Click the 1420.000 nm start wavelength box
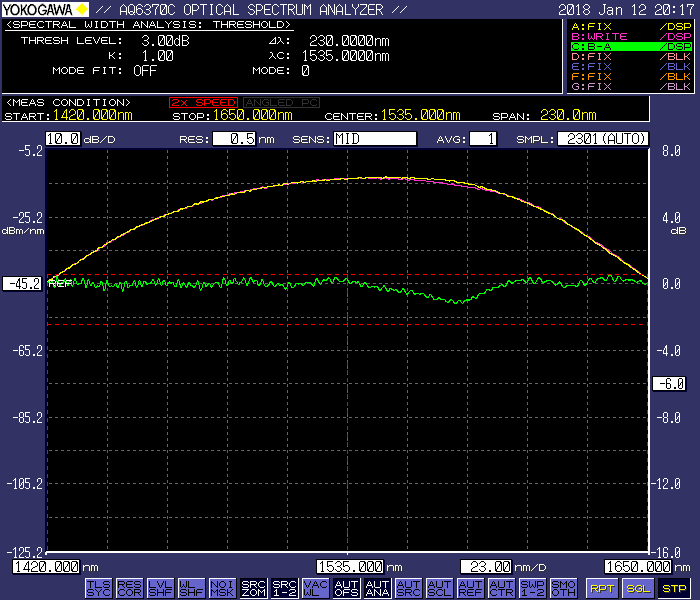The height and width of the screenshot is (600, 700). coord(47,566)
